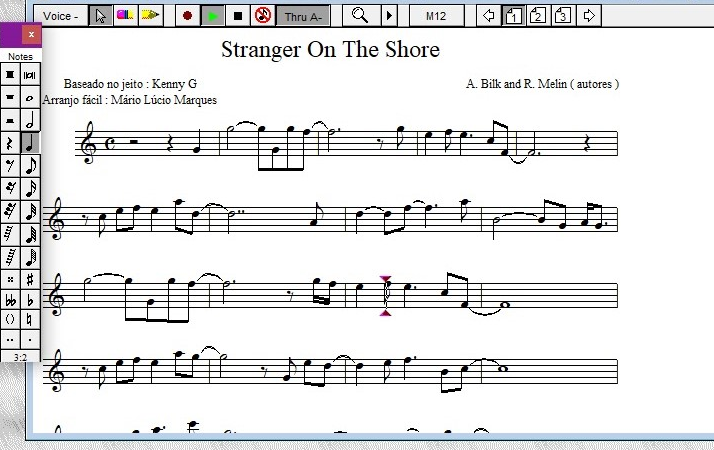Screen dimensions: 714x450
Task: Choose the eraser tool in toolbar
Action: tap(125, 15)
